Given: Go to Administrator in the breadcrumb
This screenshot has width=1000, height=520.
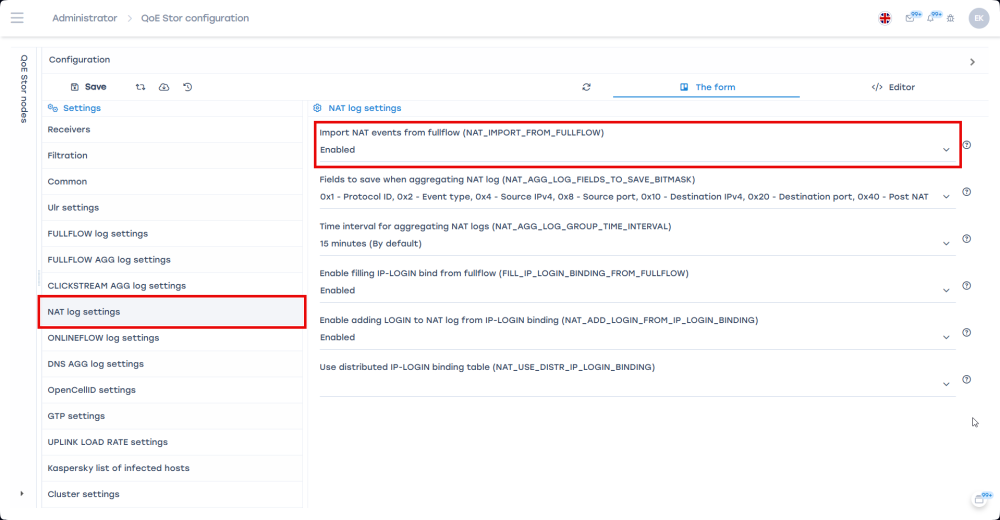Looking at the screenshot, I should pyautogui.click(x=84, y=18).
